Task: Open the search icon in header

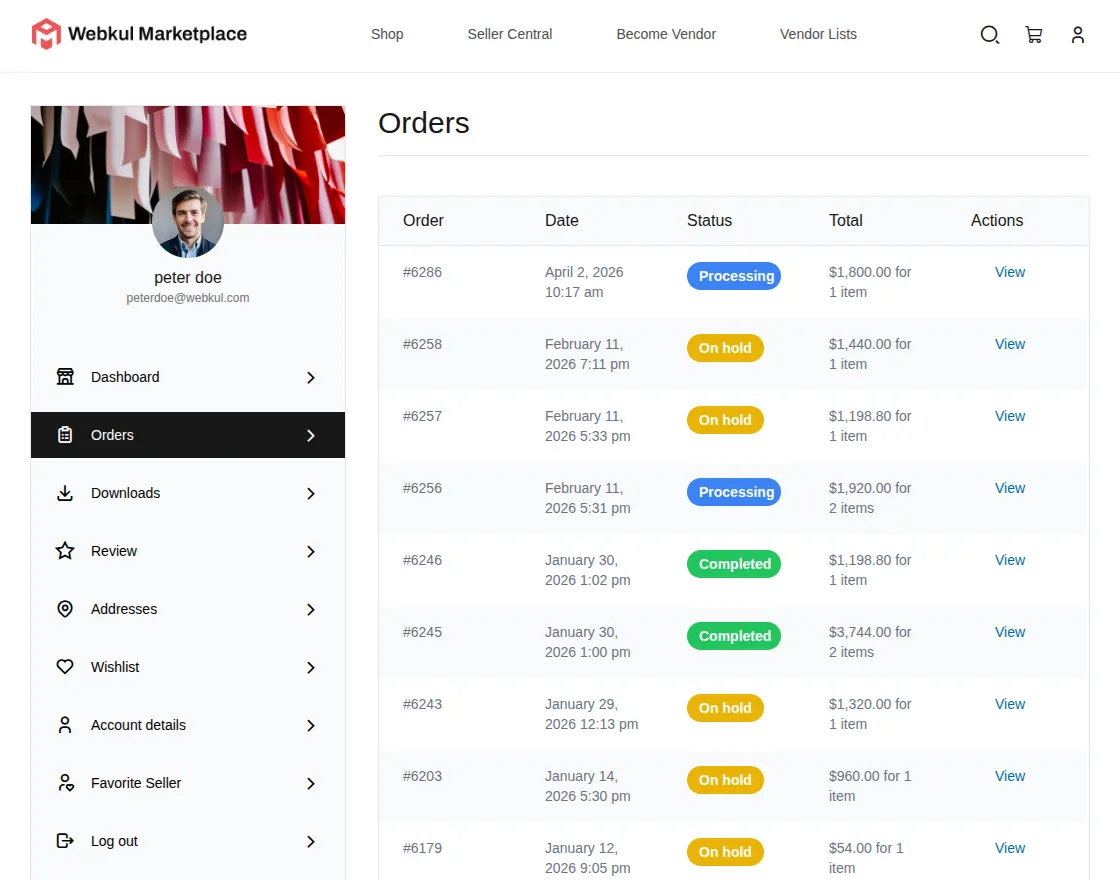Action: pos(989,34)
